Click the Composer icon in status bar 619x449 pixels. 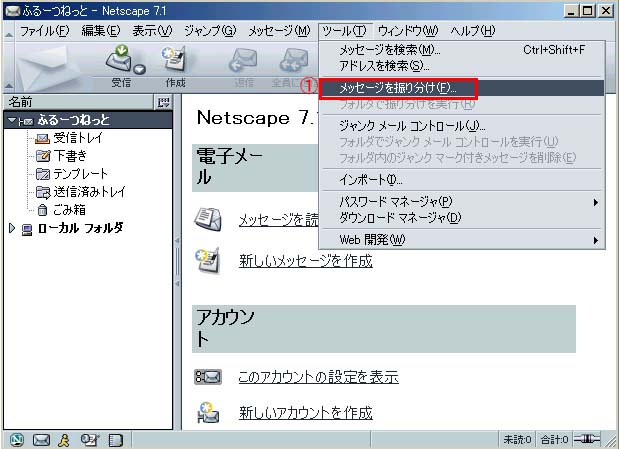91,440
